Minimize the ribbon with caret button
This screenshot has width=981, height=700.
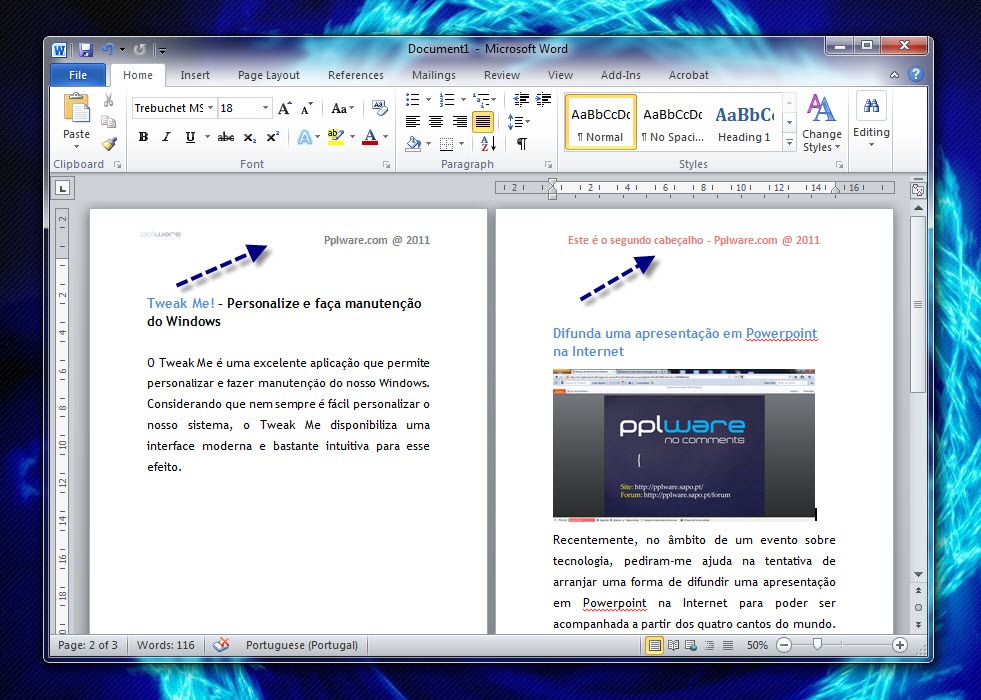tap(894, 74)
